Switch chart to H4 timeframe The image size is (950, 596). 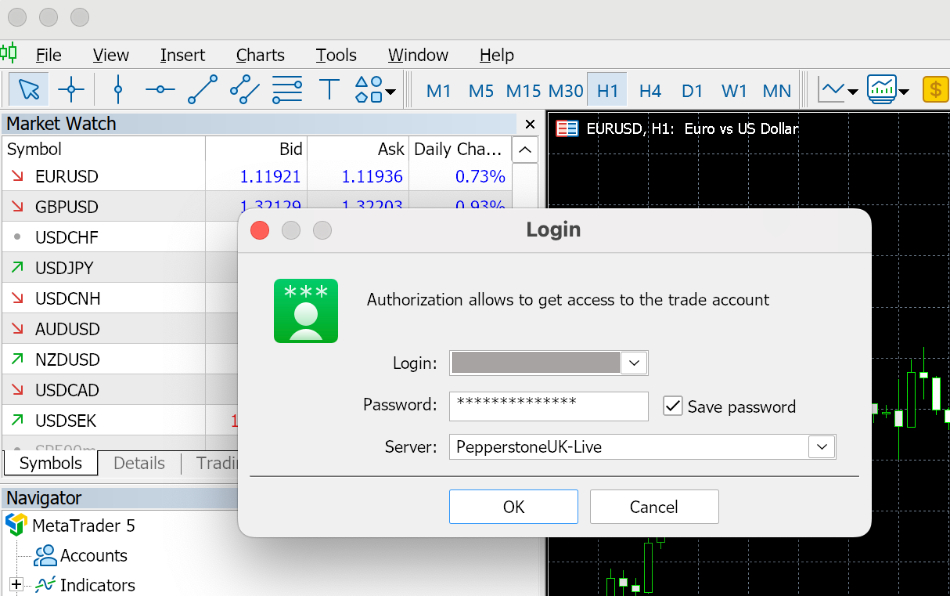(650, 91)
